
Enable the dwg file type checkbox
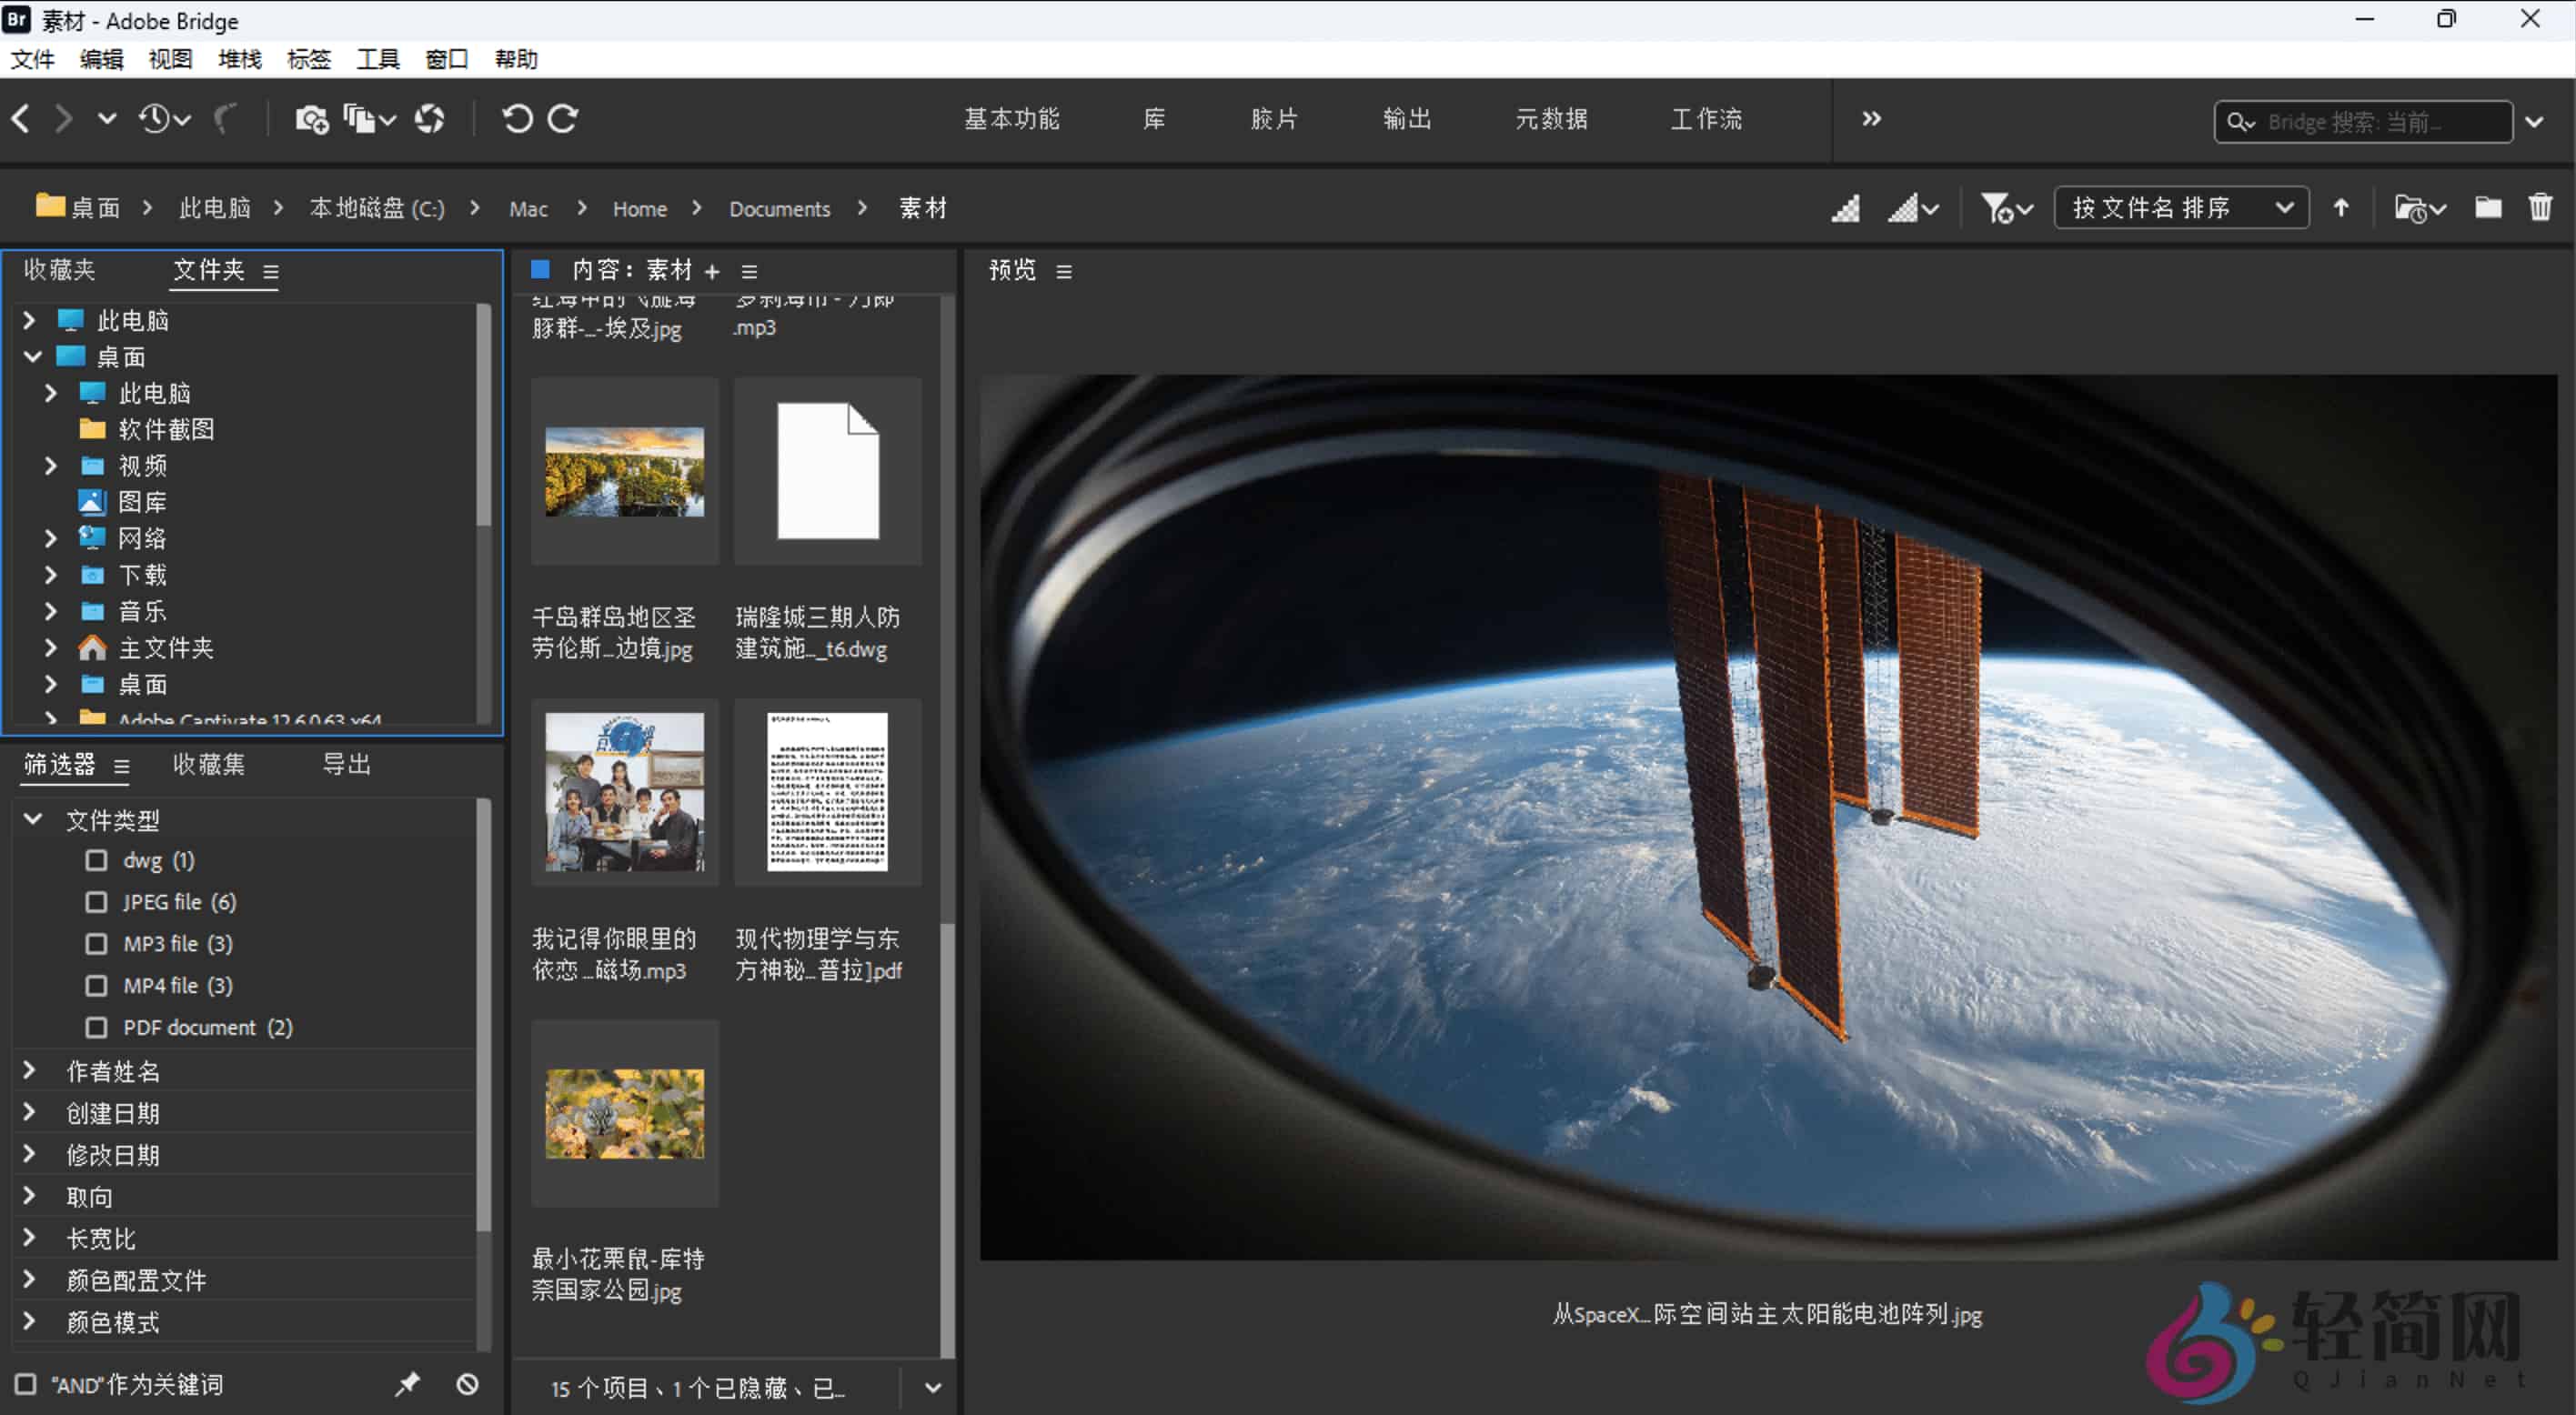(96, 859)
